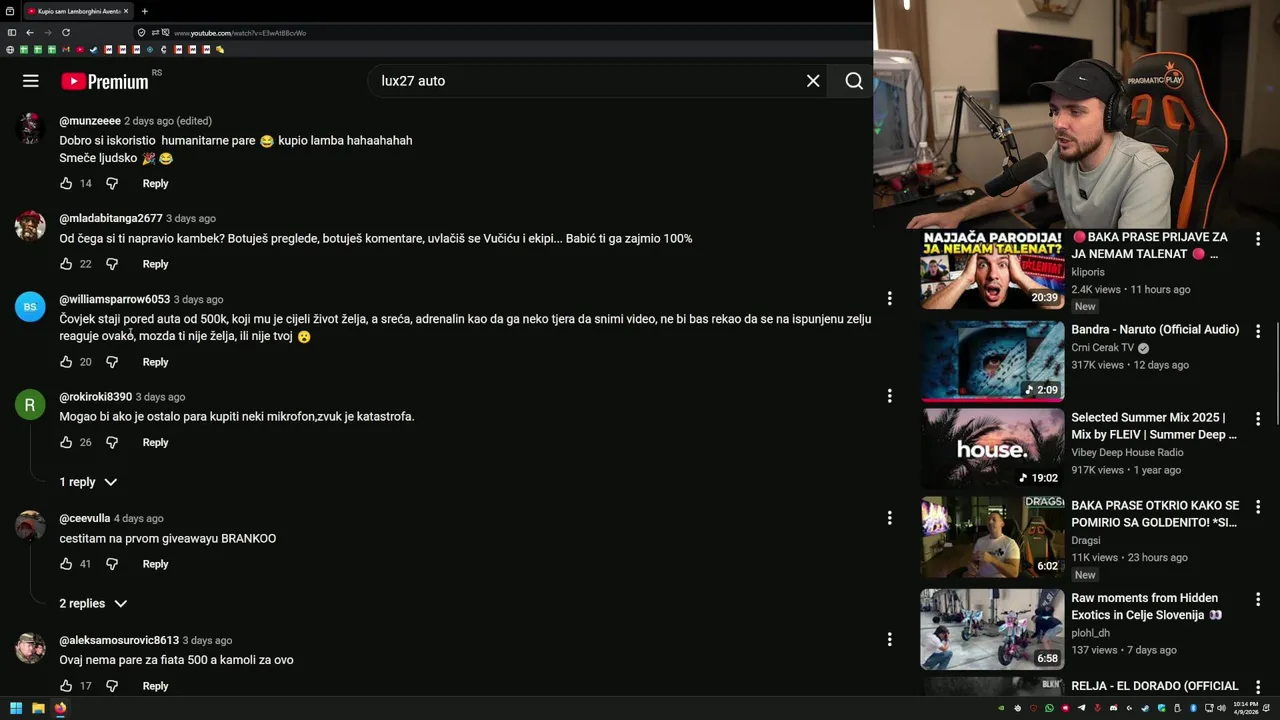Image resolution: width=1280 pixels, height=720 pixels.
Task: Open options menu for Bandra - Naruto video
Action: tap(1258, 331)
